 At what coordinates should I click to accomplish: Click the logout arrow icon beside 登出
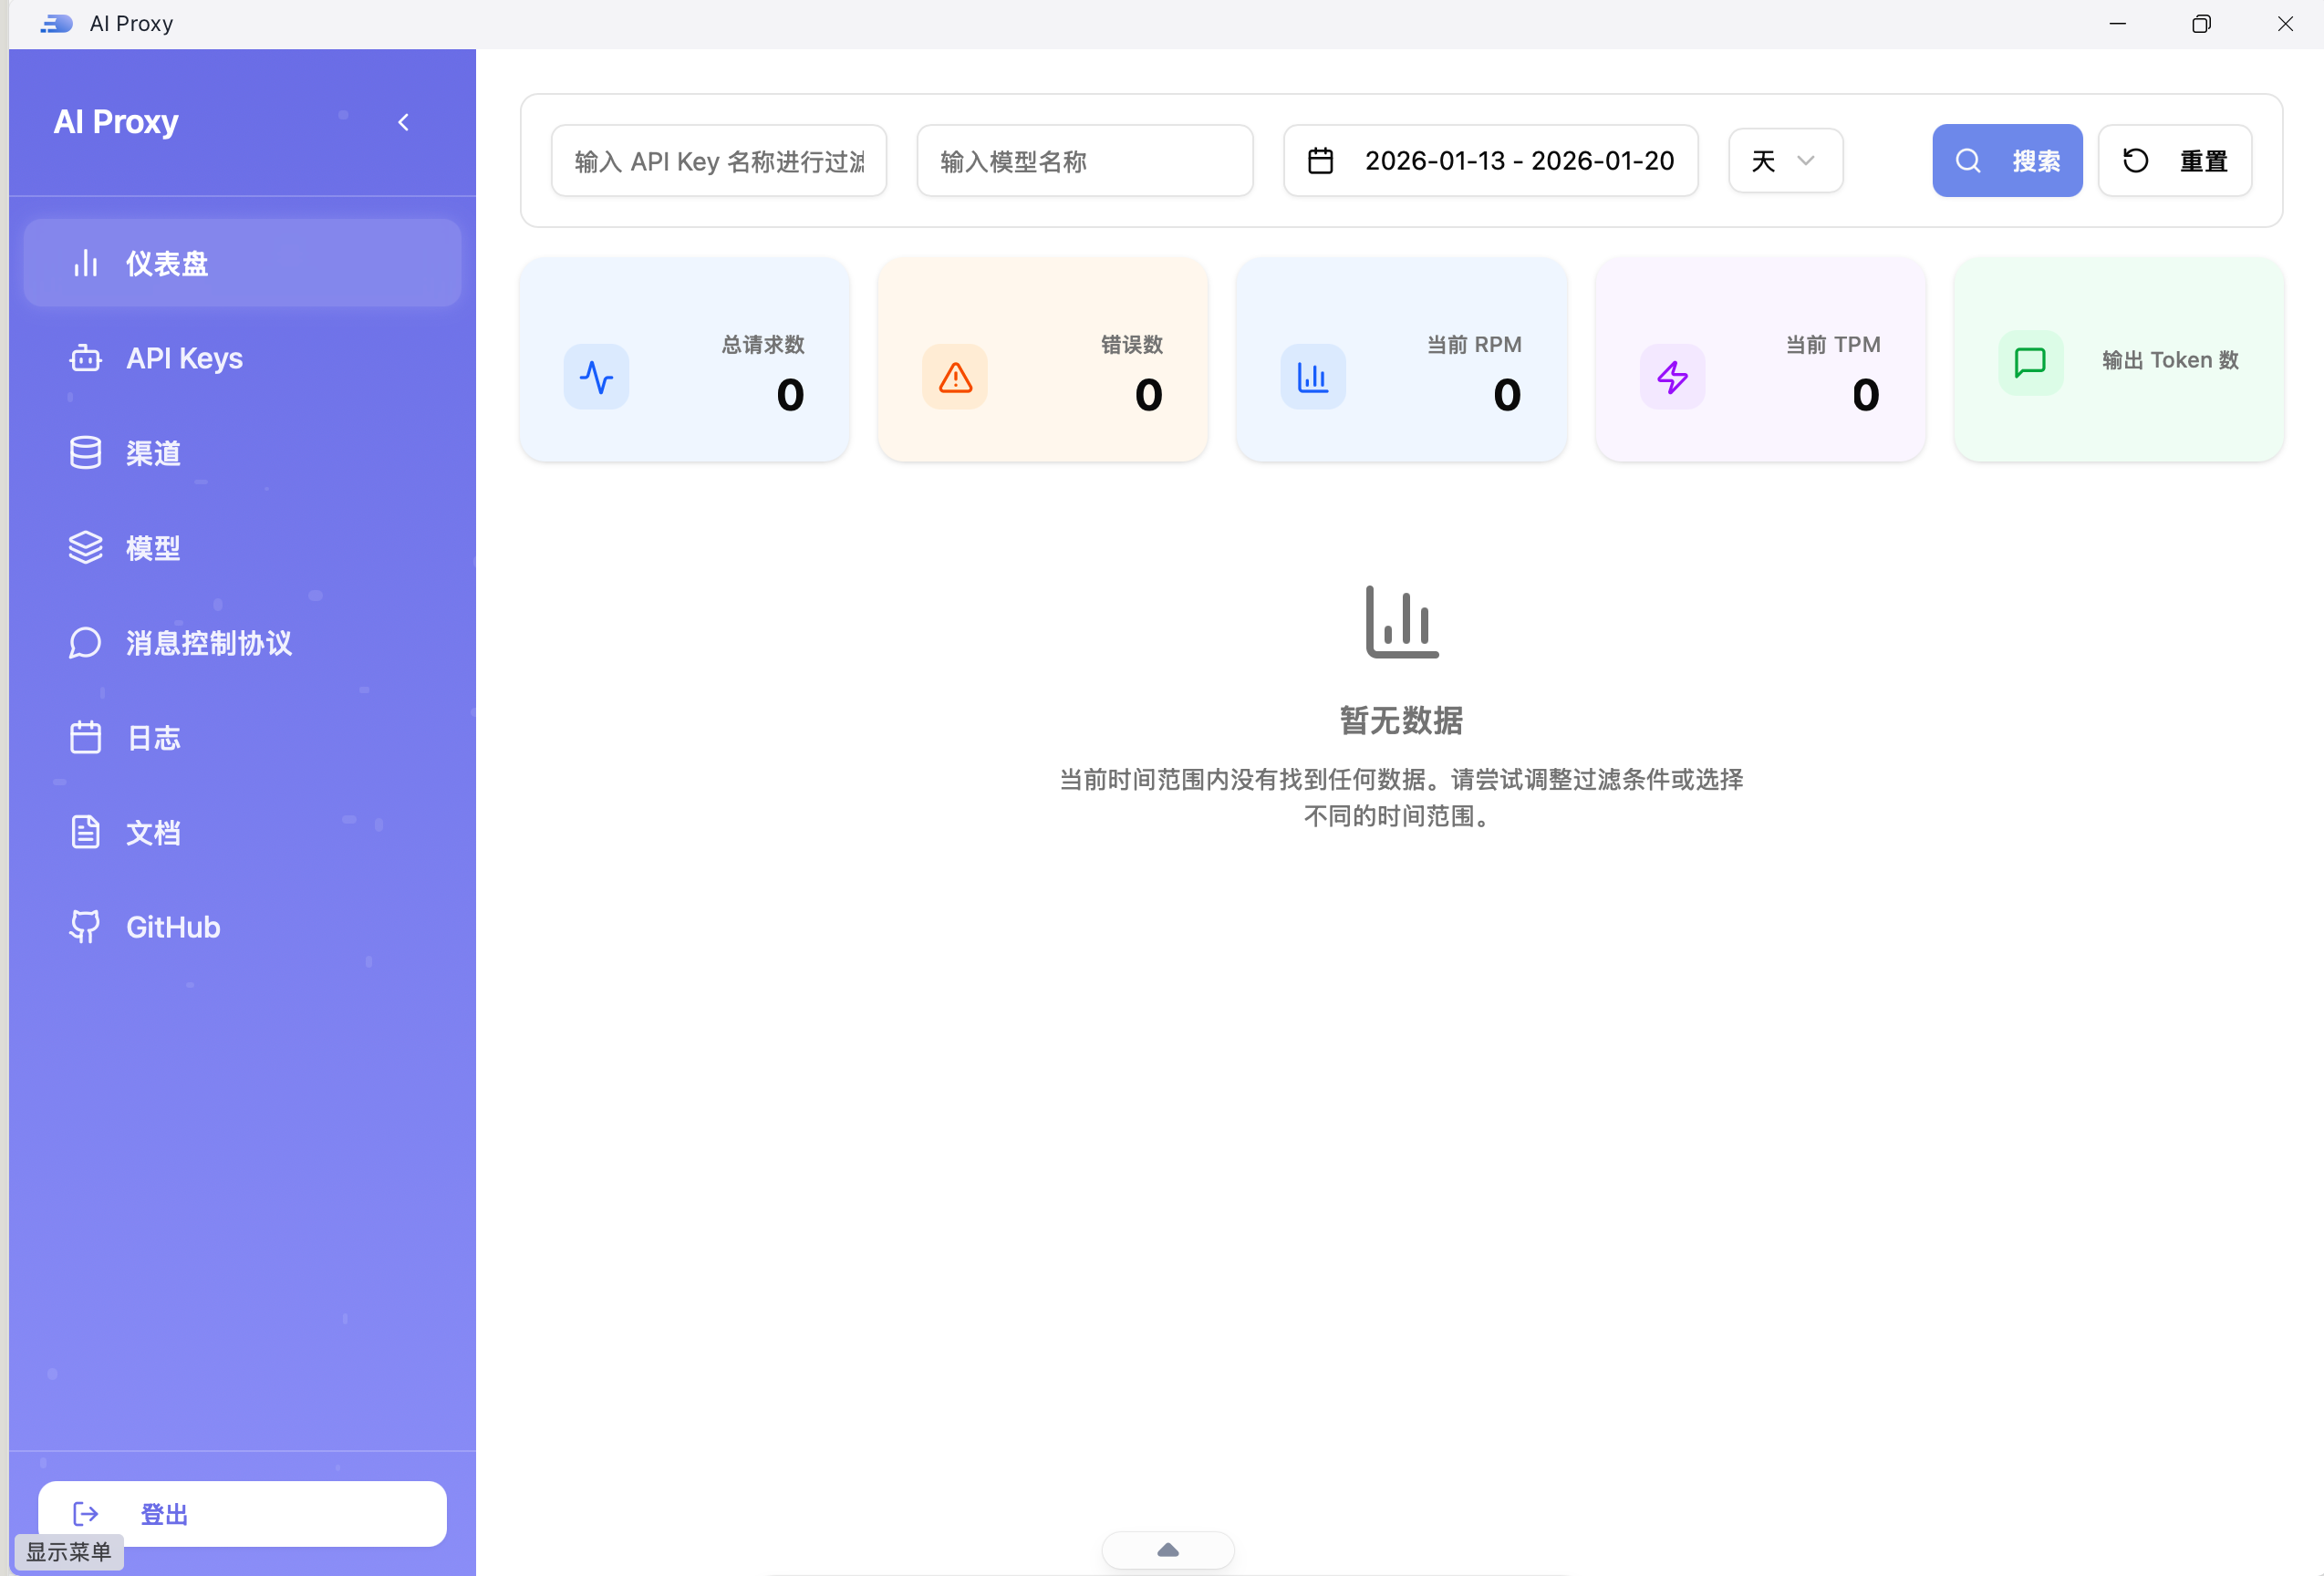pos(85,1513)
